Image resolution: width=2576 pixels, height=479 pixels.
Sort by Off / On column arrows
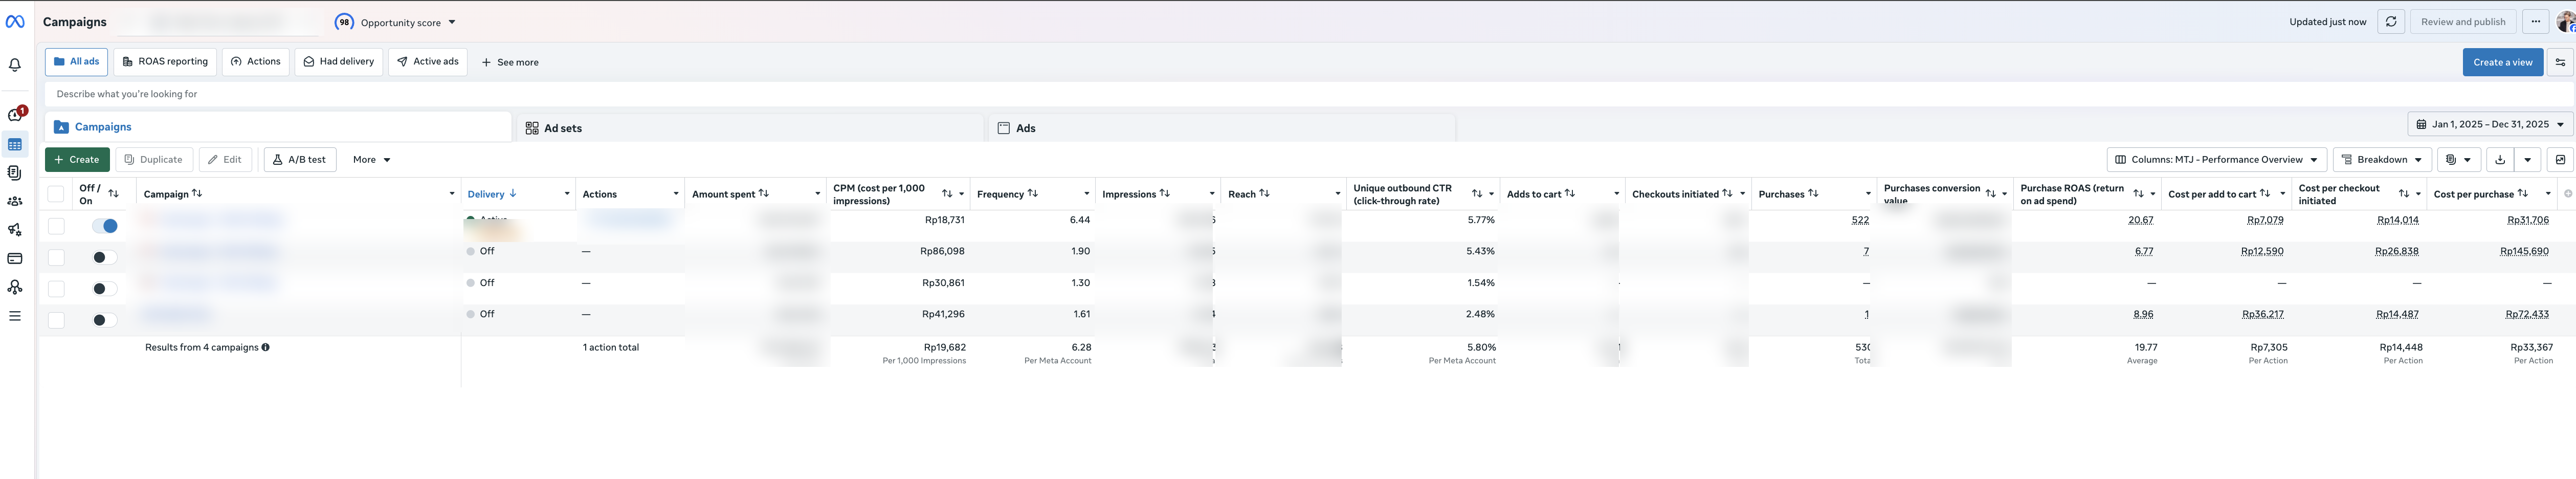(x=113, y=194)
